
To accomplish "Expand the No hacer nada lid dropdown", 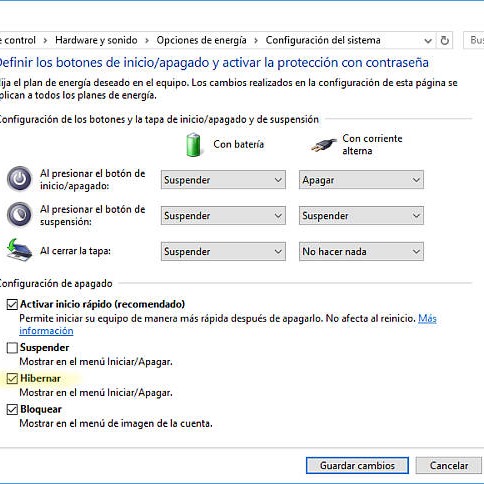I will [361, 251].
